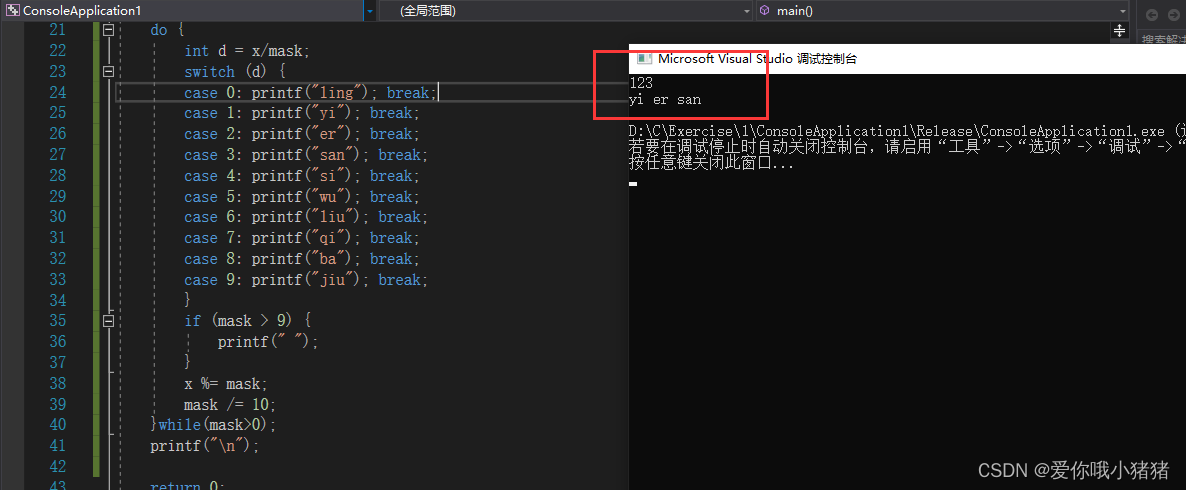Collapse the do block at line 21
Viewport: 1186px width, 490px height.
[107, 30]
